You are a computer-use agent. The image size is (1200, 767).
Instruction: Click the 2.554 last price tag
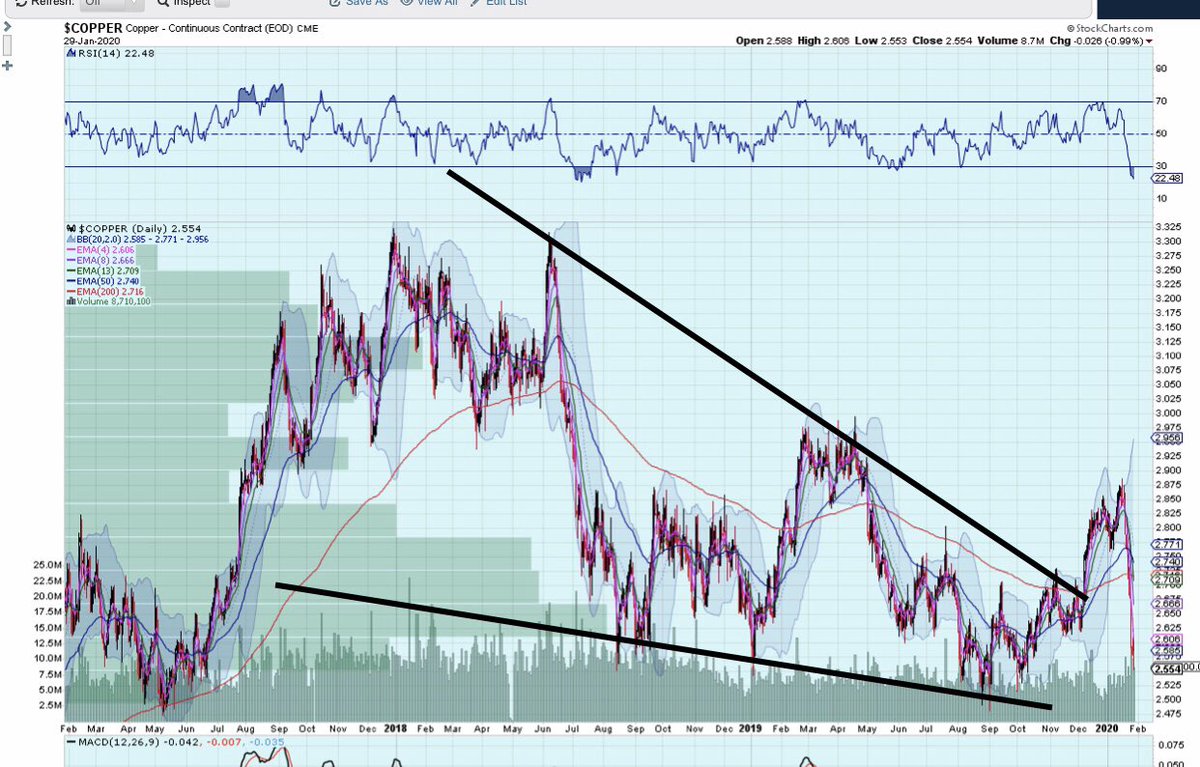tap(1167, 667)
